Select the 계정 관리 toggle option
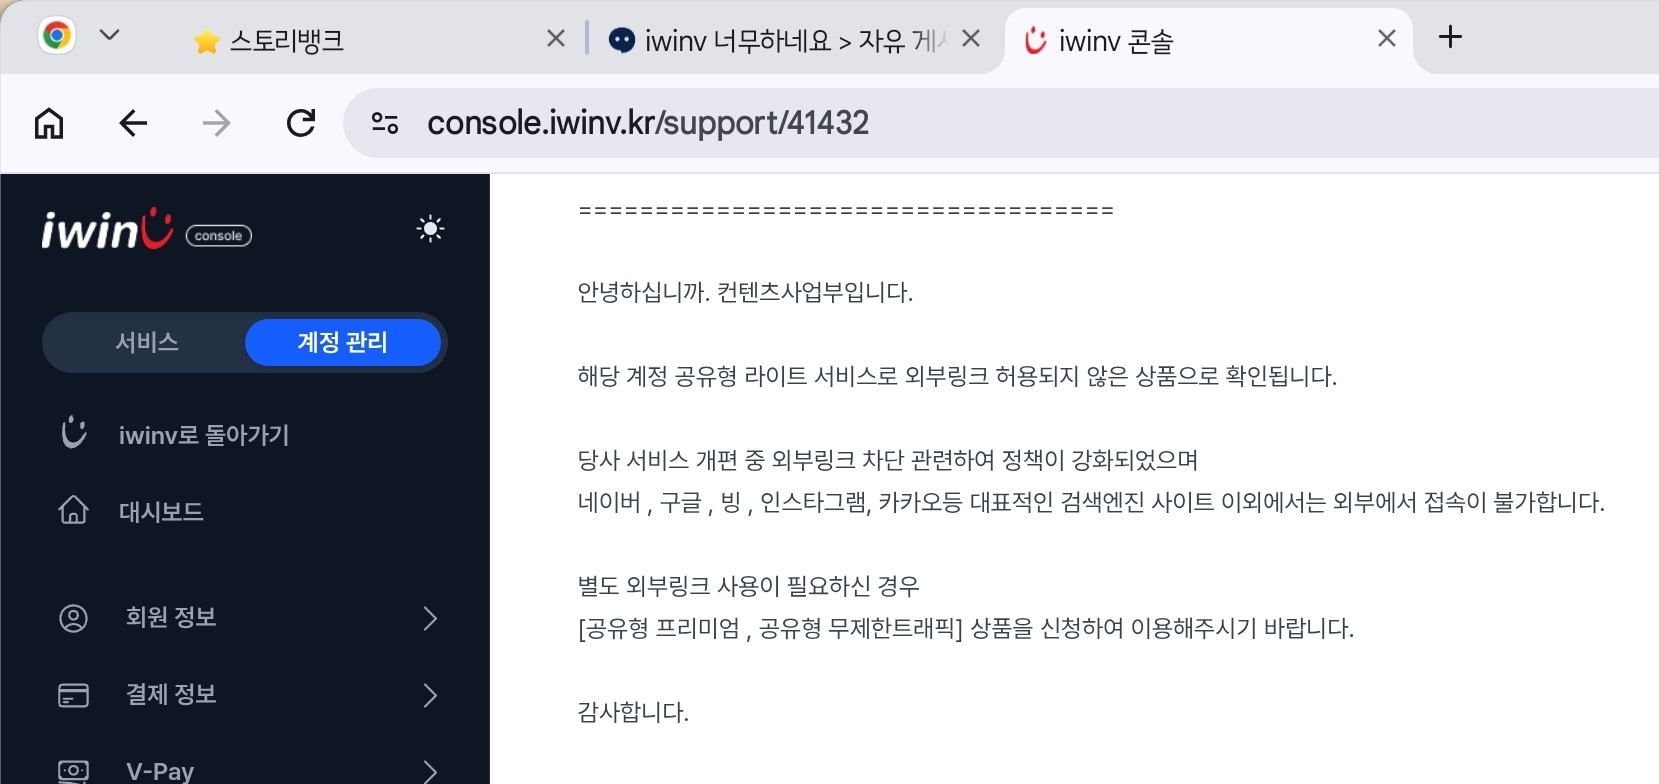The image size is (1659, 784). click(343, 342)
